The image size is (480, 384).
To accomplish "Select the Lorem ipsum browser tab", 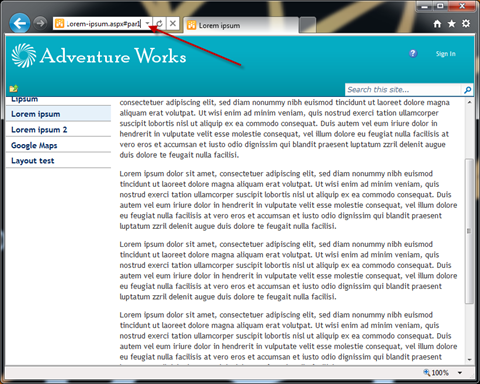I will coord(241,25).
